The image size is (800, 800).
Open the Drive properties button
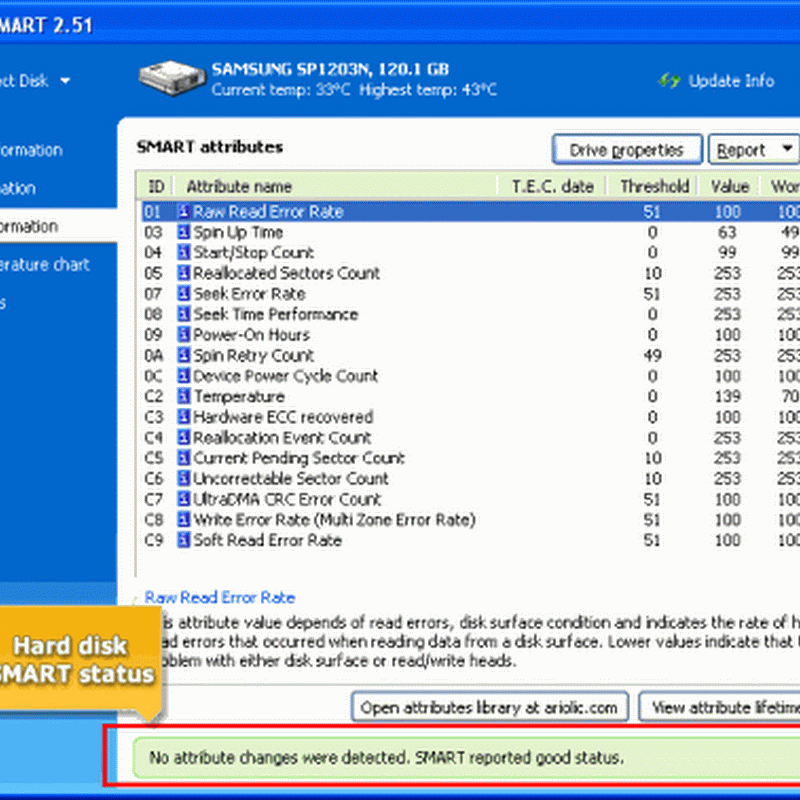pyautogui.click(x=626, y=150)
